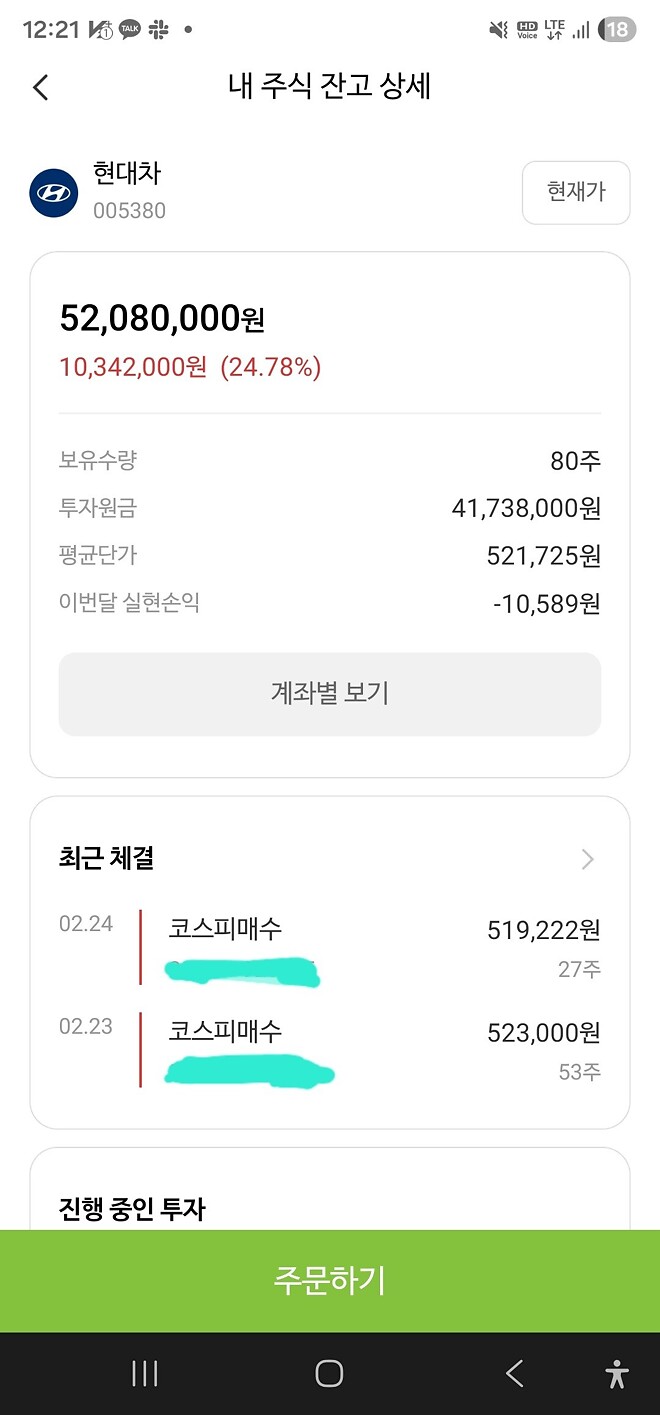Tap the recent apps button in navigation bar
Viewport: 660px width, 1415px height.
click(x=144, y=1373)
